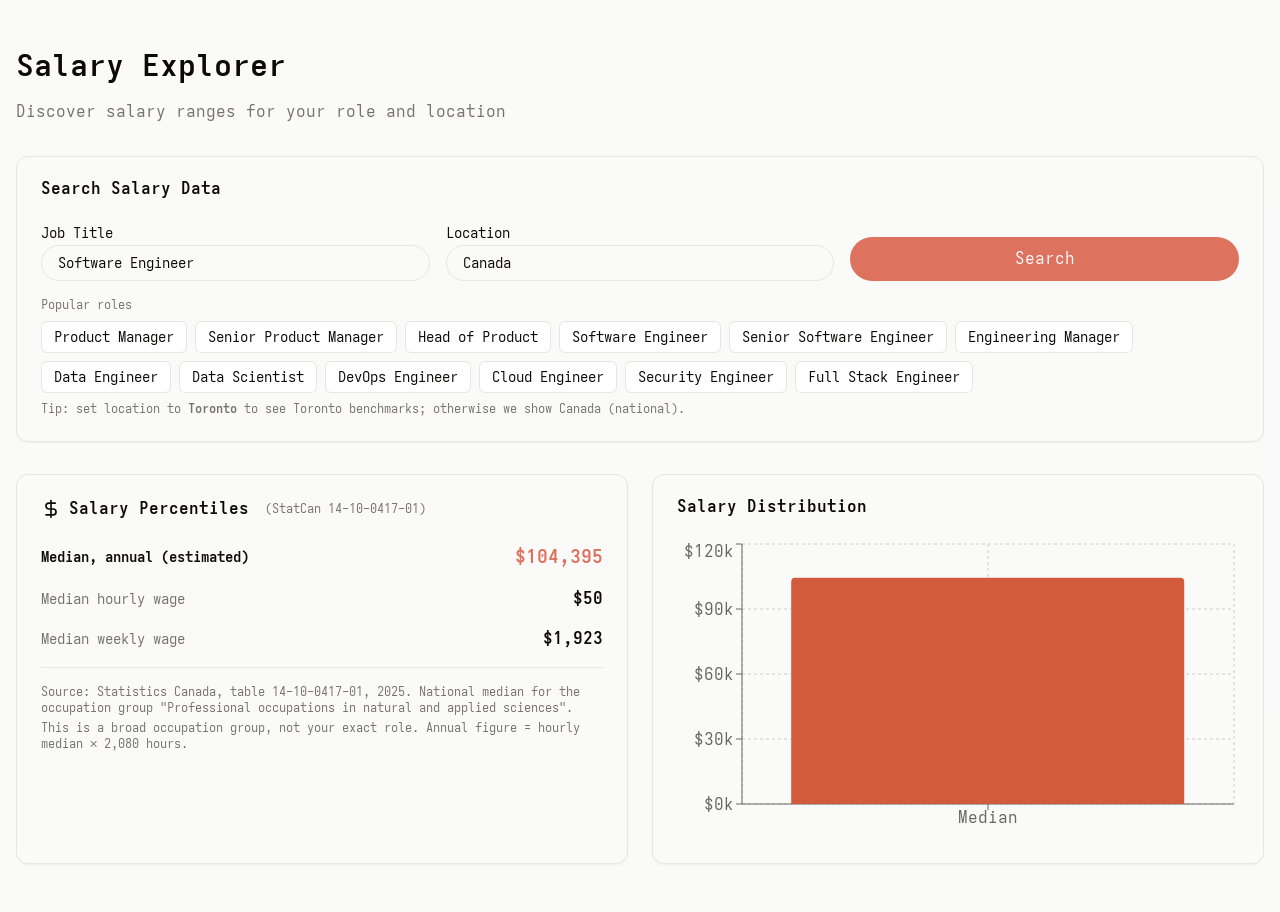Click the Salary Distribution heading
The image size is (1280, 912).
click(772, 507)
